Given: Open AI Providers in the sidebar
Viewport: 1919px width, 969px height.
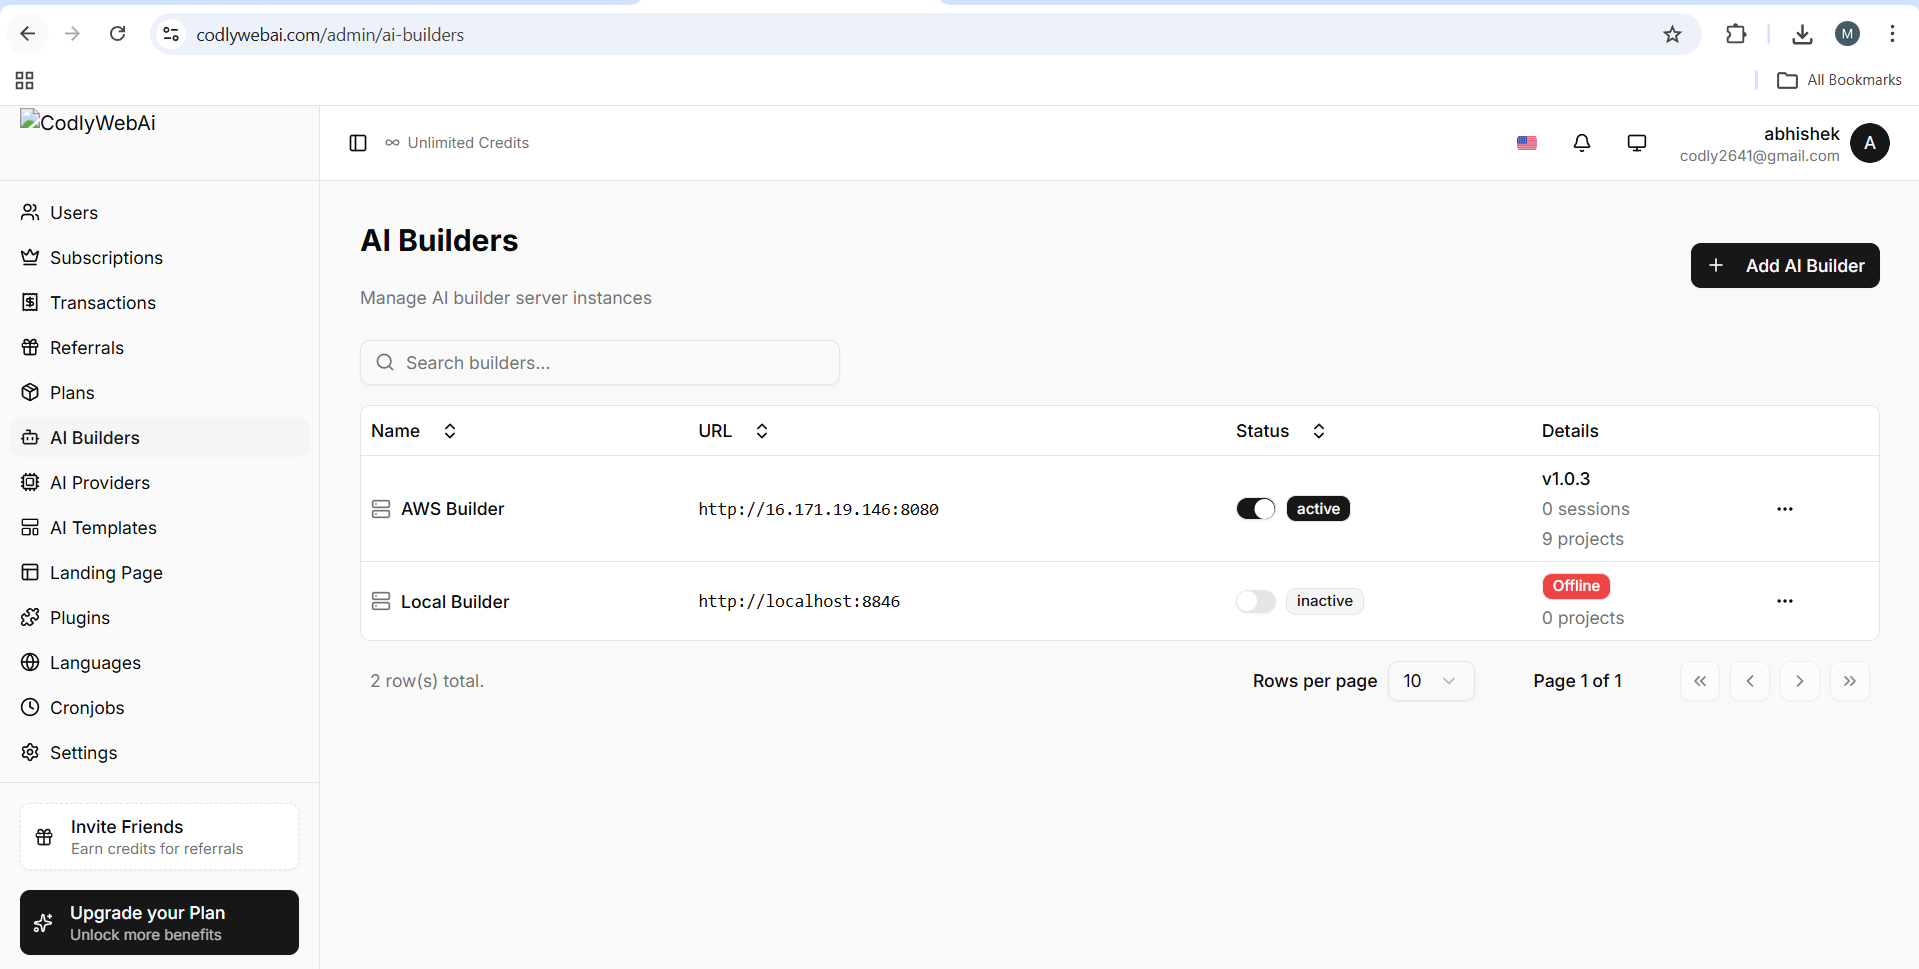Looking at the screenshot, I should 100,483.
